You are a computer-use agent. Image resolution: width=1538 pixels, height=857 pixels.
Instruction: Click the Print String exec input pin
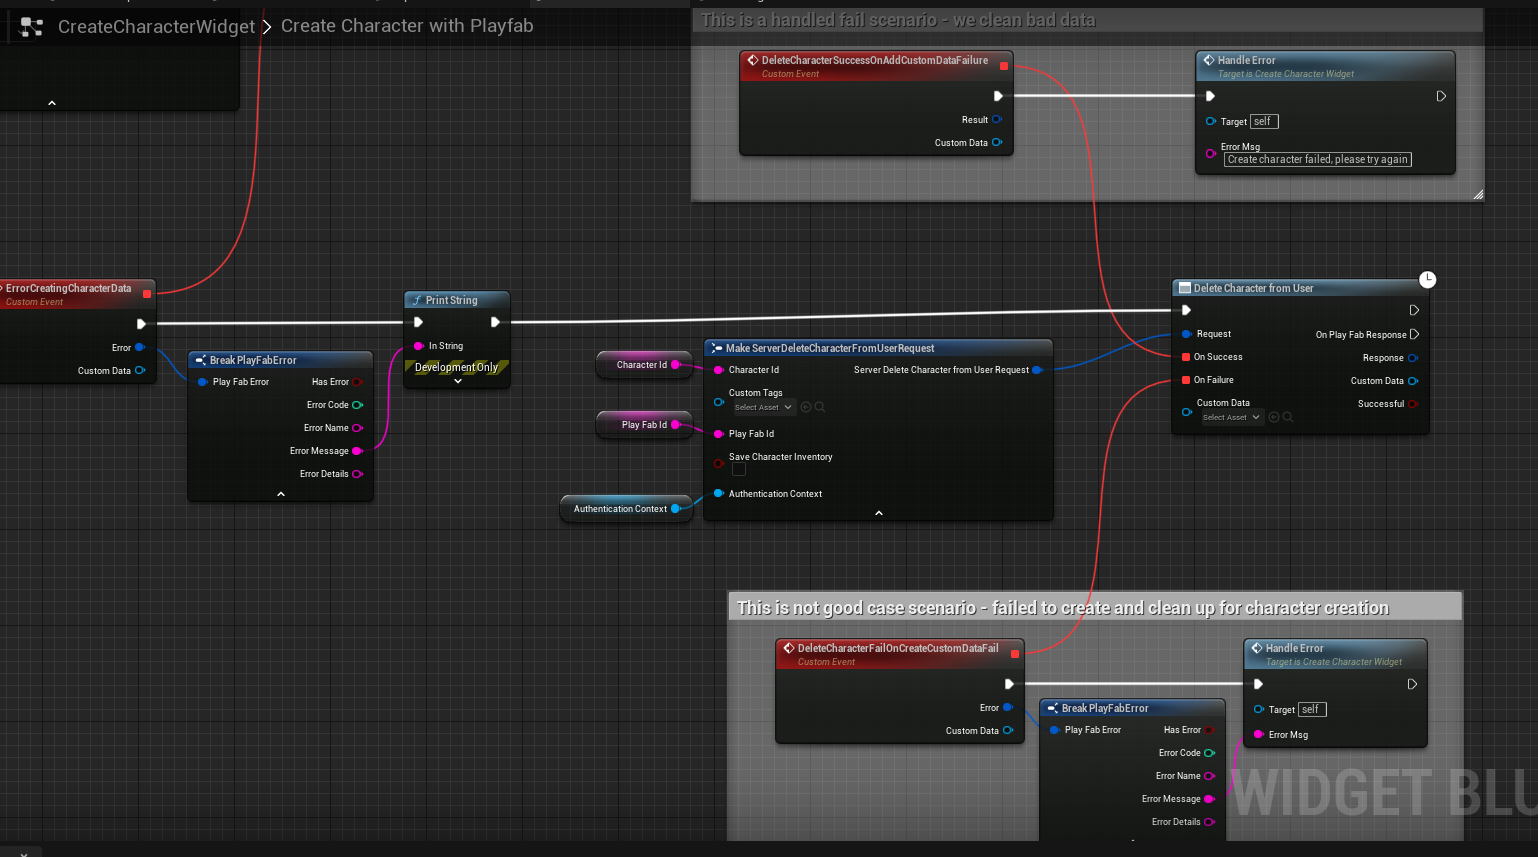coord(418,322)
